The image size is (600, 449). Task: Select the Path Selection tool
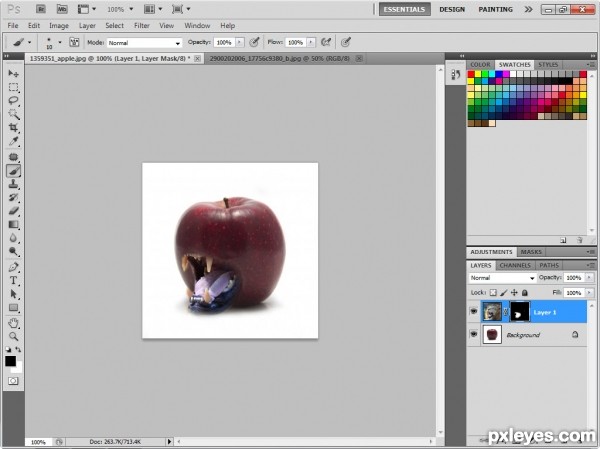(13, 294)
